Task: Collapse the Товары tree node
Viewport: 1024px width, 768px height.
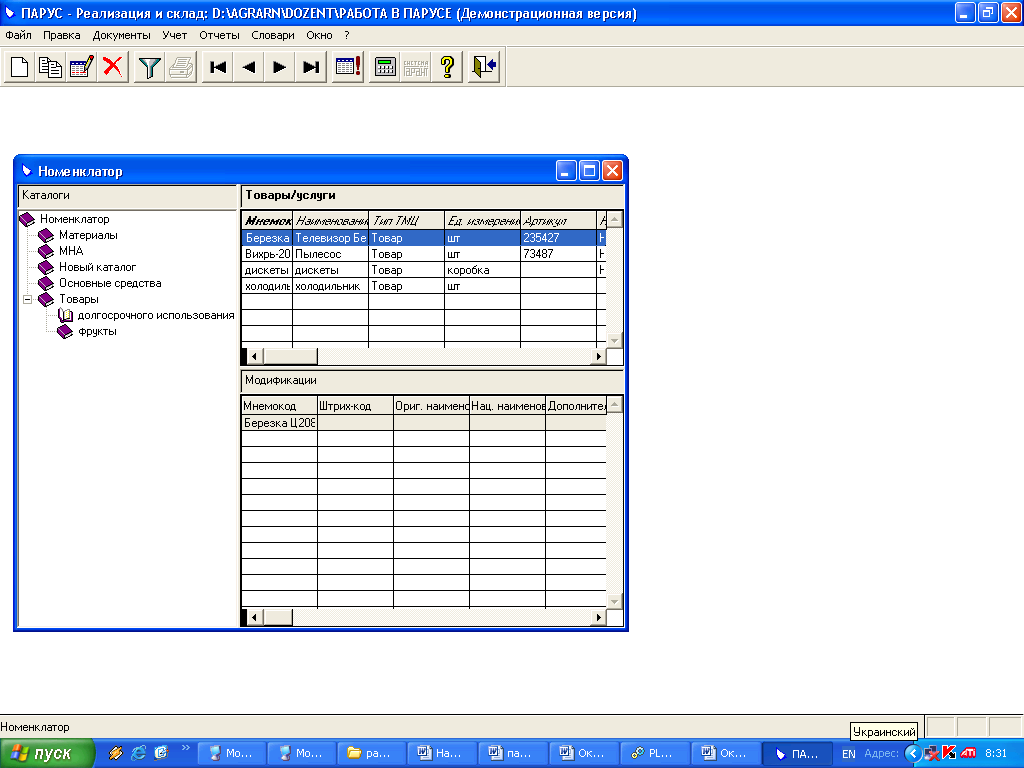Action: (x=27, y=300)
